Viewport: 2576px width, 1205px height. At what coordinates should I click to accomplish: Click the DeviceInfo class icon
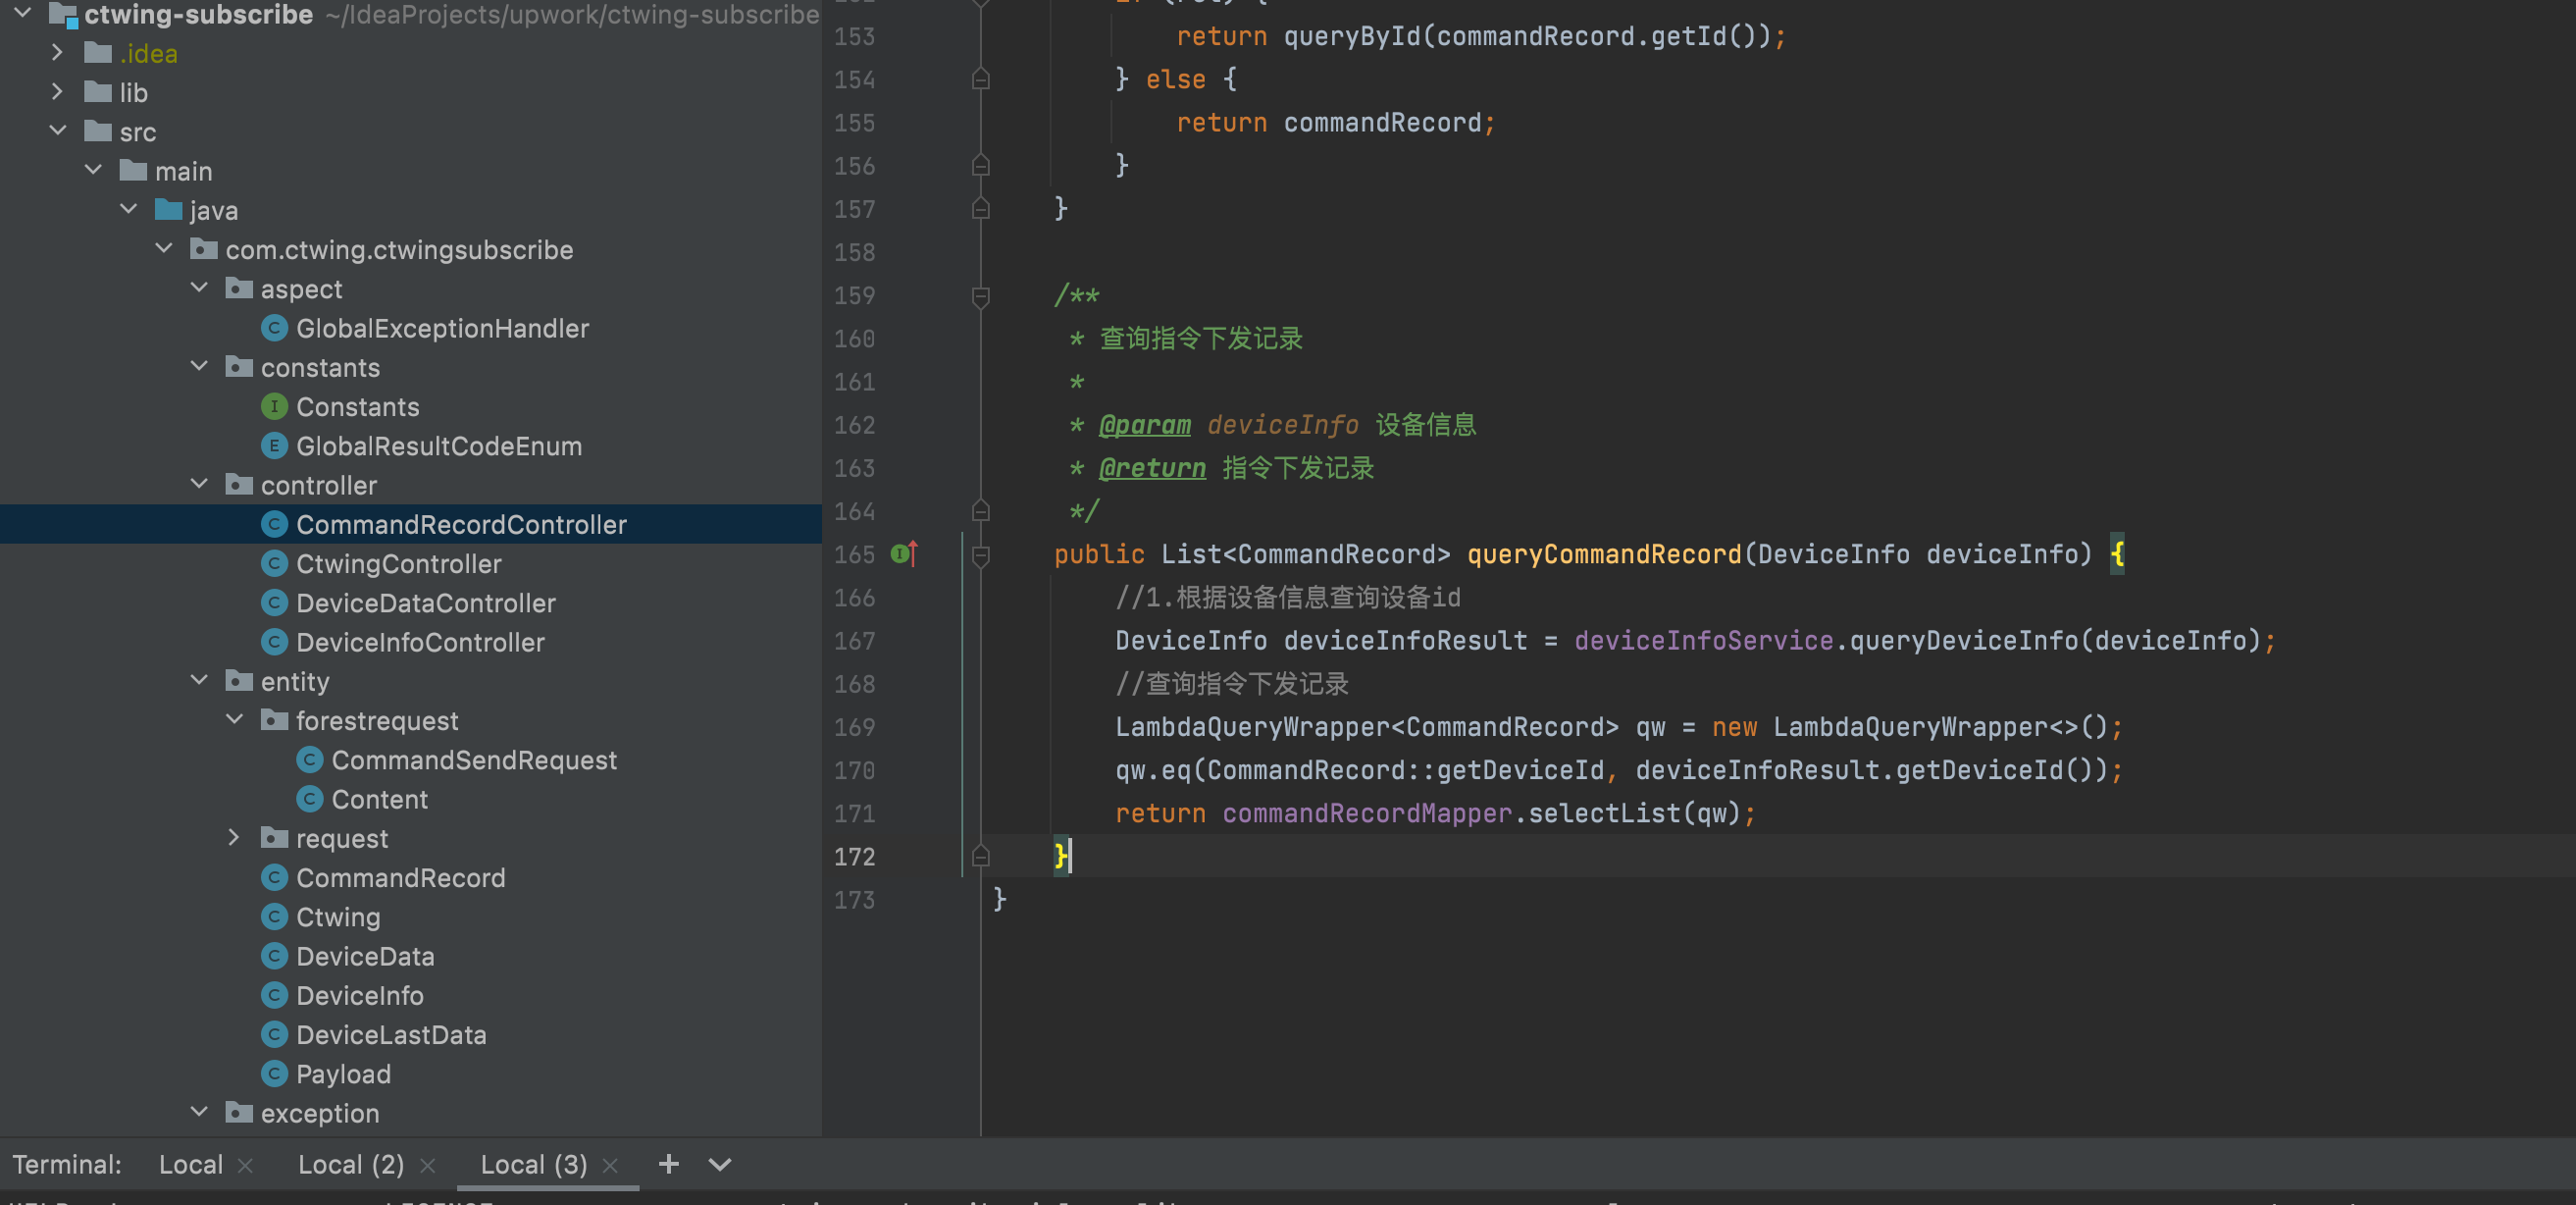point(274,996)
